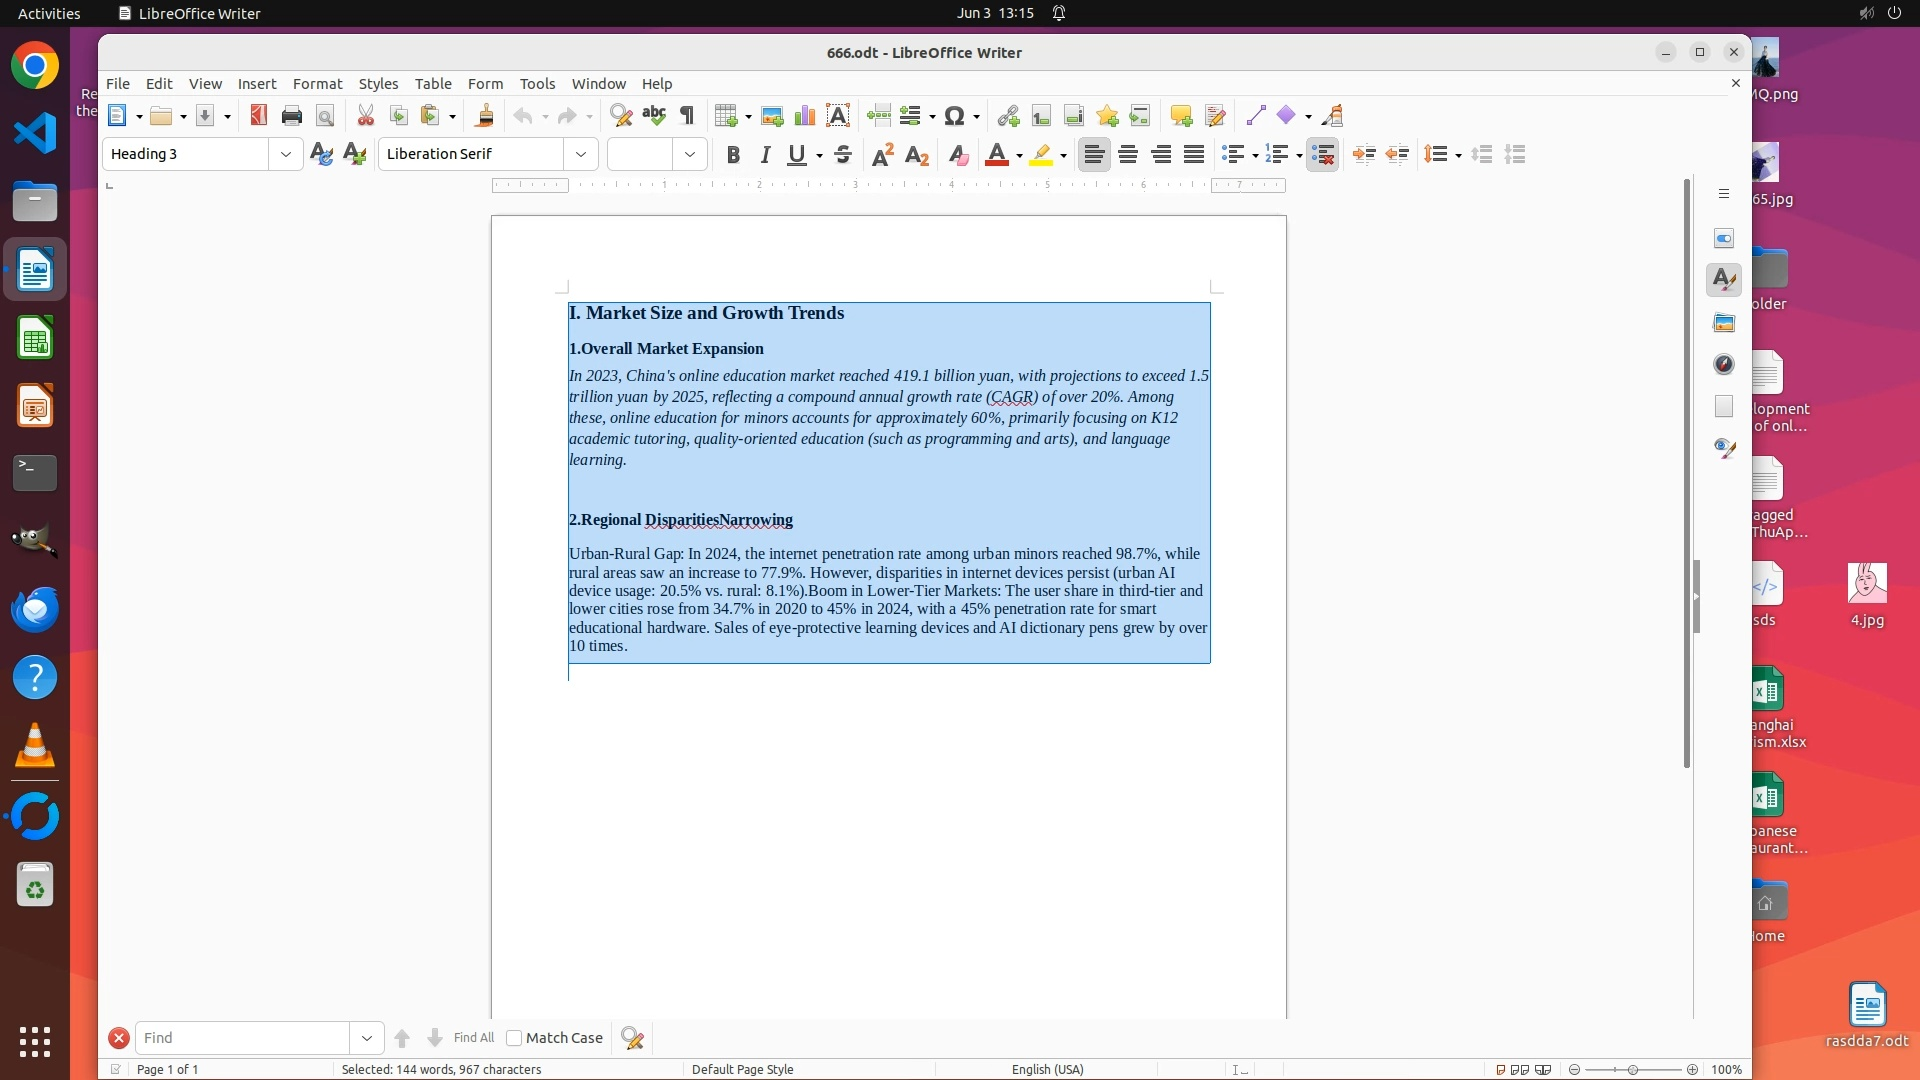
Task: Open the Tools menu
Action: point(537,84)
